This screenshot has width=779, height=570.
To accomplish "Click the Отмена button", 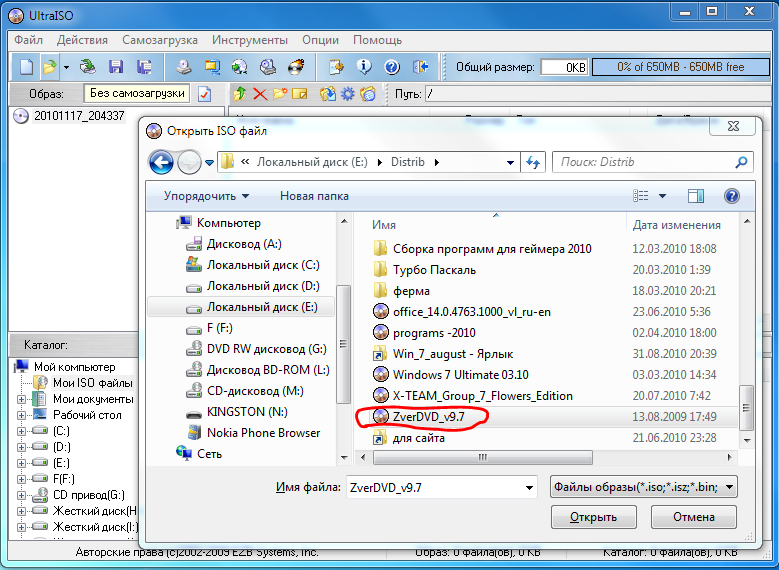I will (694, 517).
